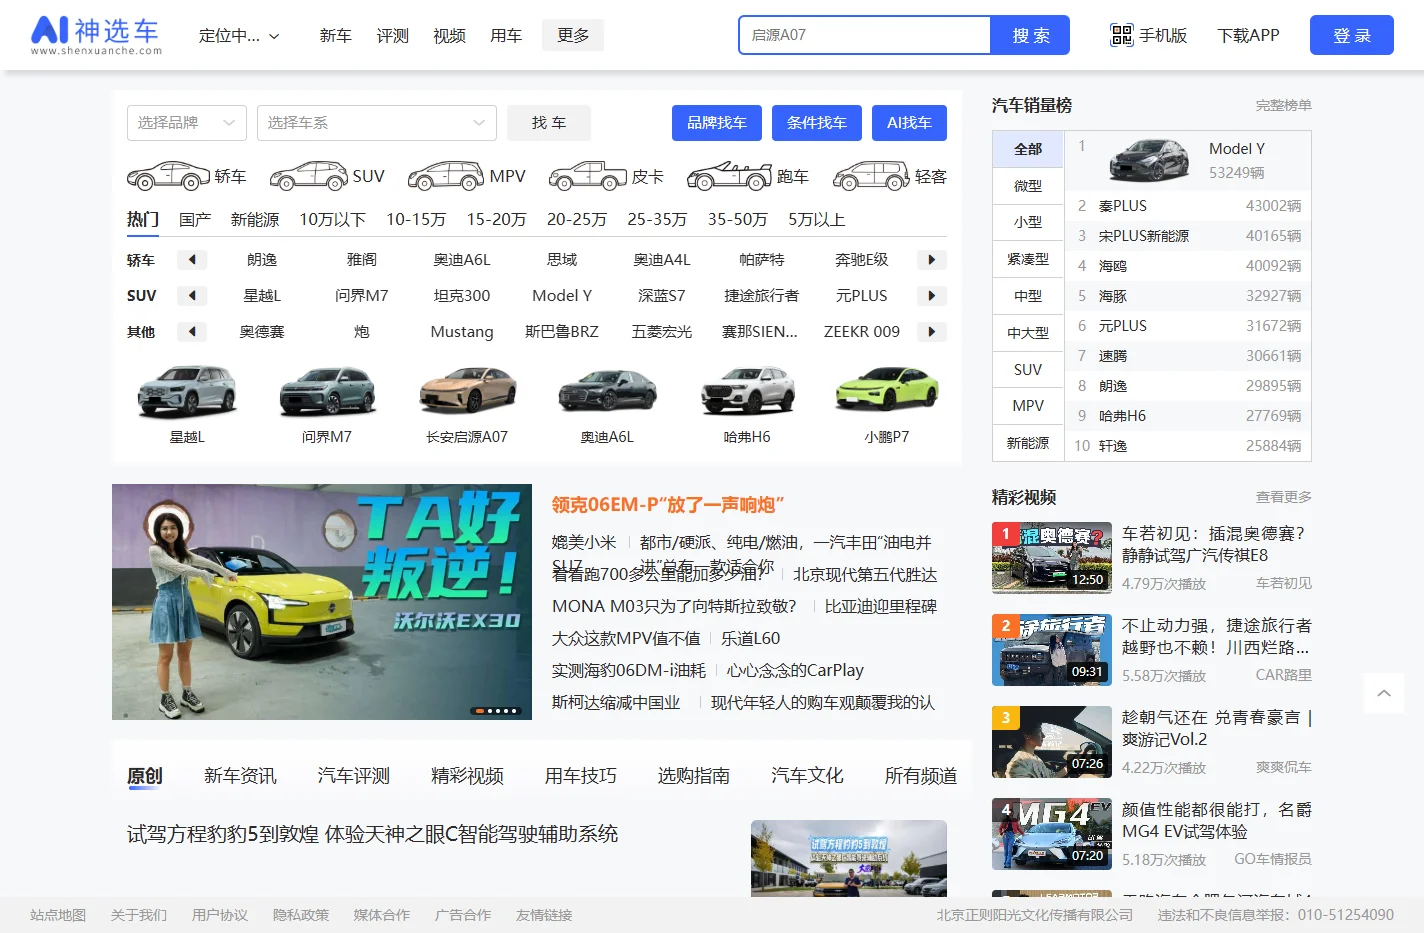1424x933 pixels.
Task: Show previous models in 轿车 row
Action: [192, 260]
